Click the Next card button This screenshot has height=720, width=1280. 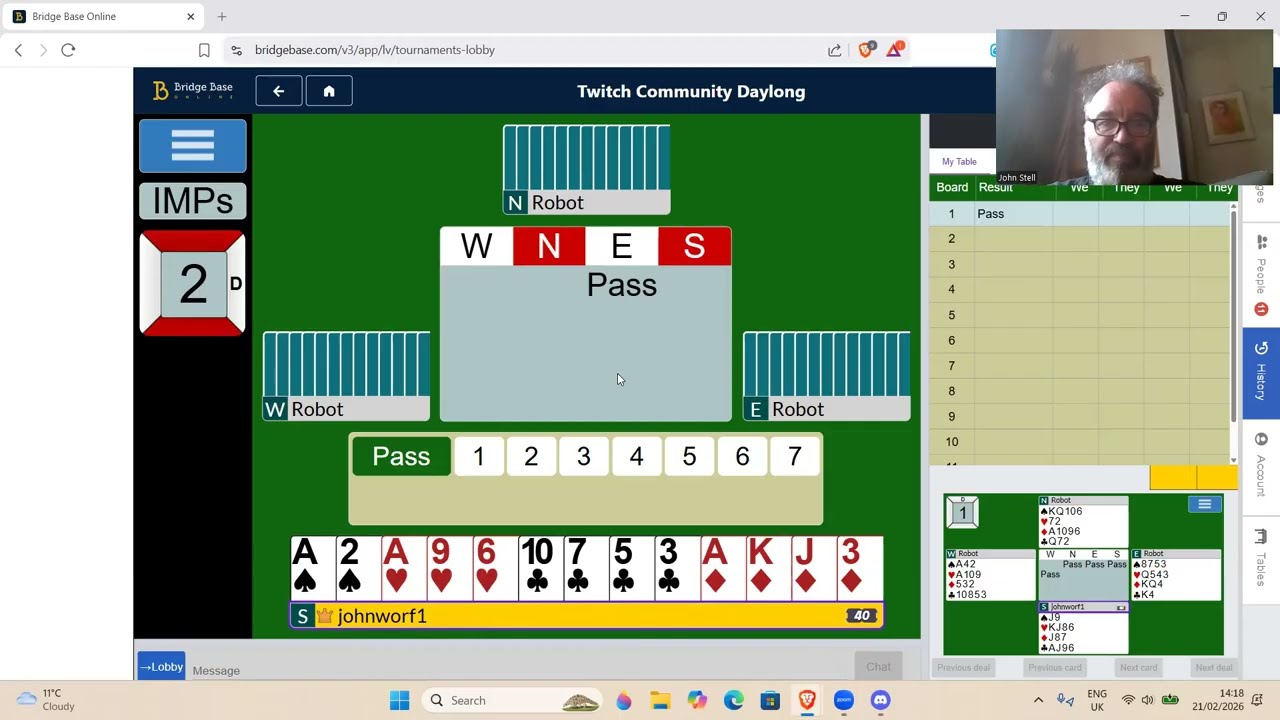tap(1138, 668)
